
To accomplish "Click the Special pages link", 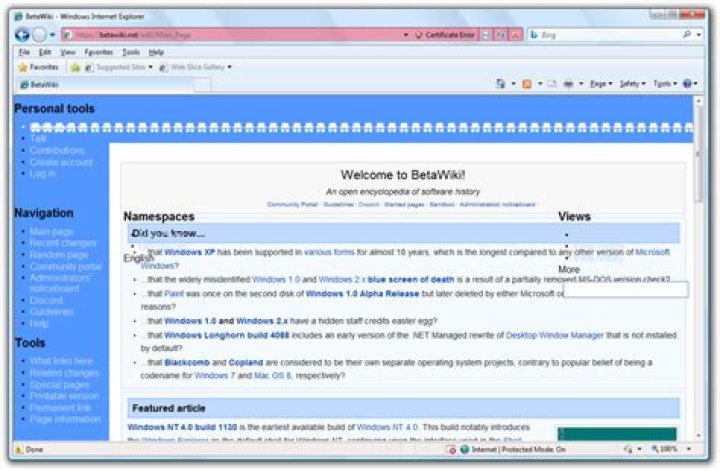I will coord(60,385).
